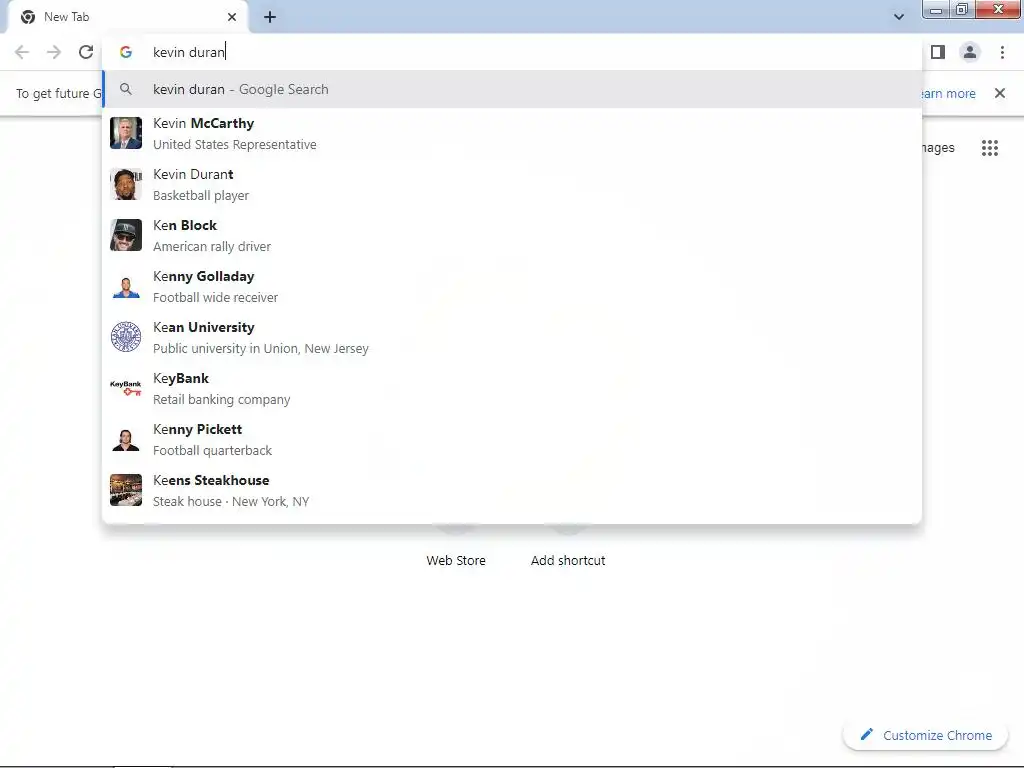This screenshot has height=768, width=1024.
Task: Restore down the Chrome window
Action: point(961,10)
